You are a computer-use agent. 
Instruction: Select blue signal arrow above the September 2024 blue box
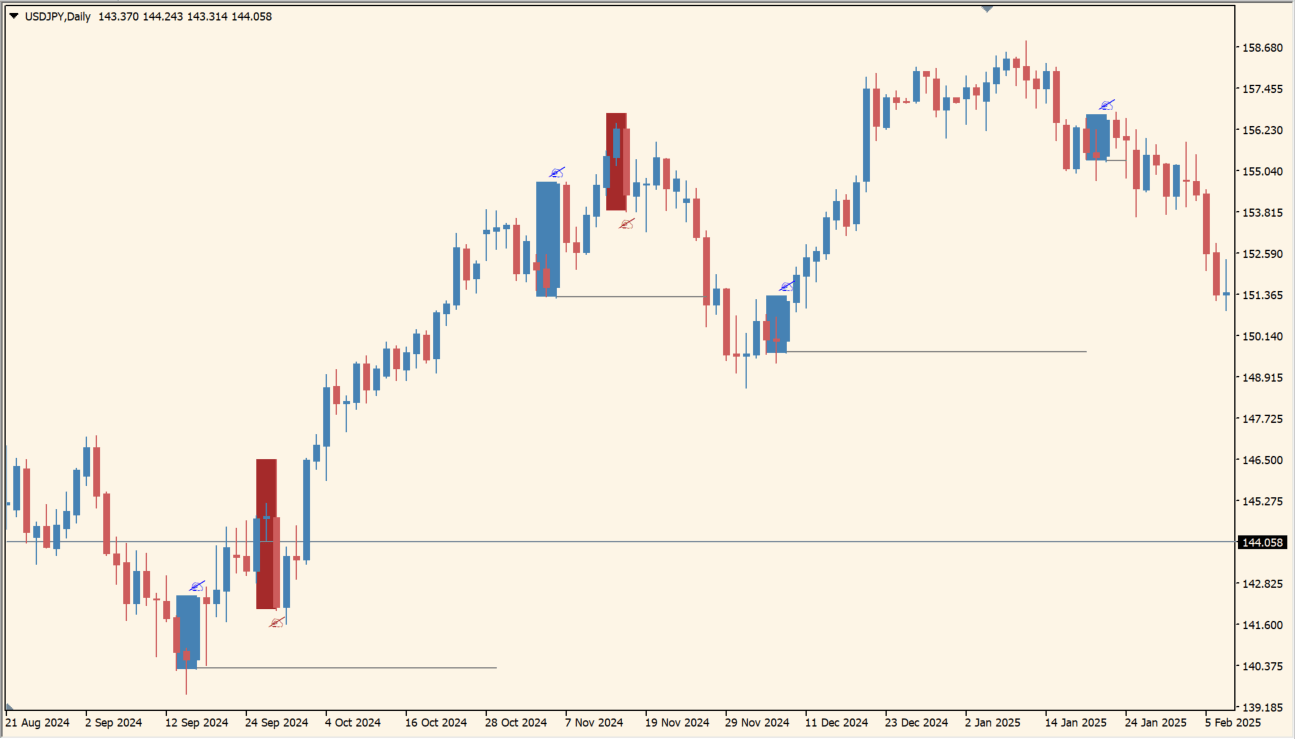click(x=197, y=586)
